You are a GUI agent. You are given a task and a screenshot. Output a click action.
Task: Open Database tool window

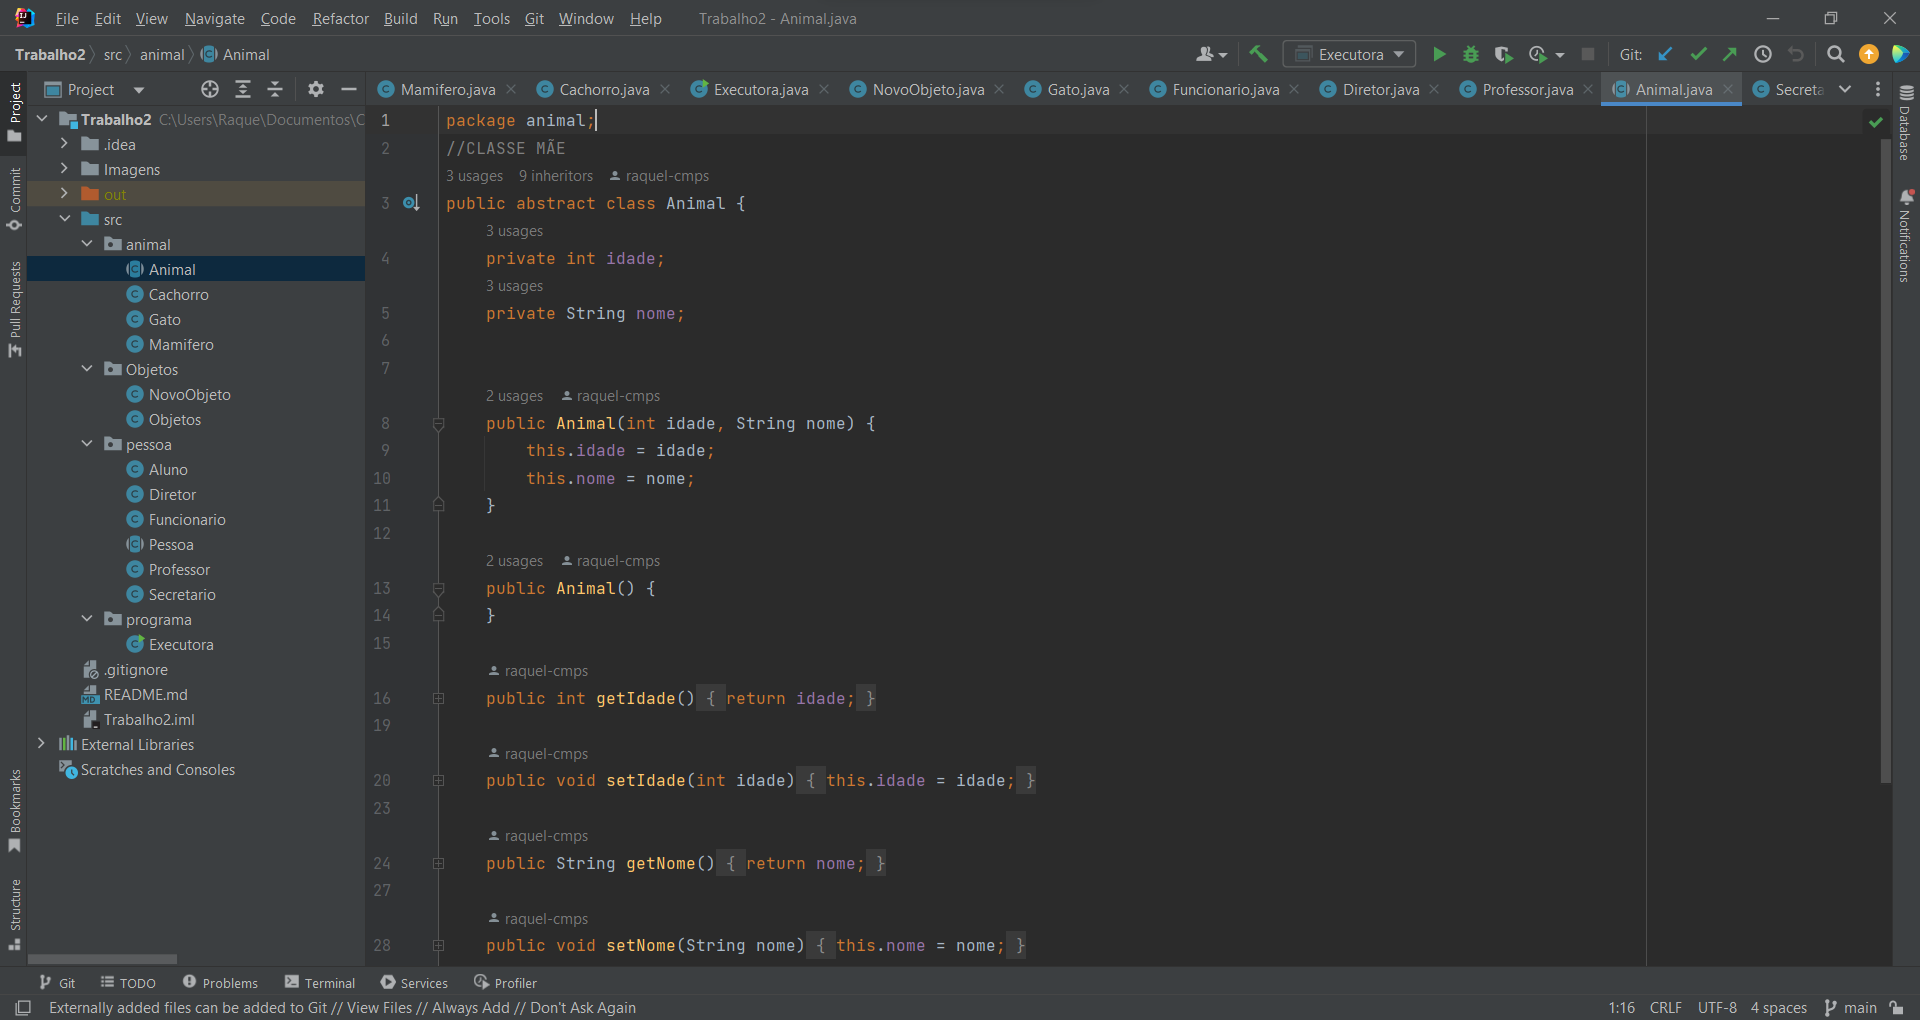click(x=1906, y=122)
